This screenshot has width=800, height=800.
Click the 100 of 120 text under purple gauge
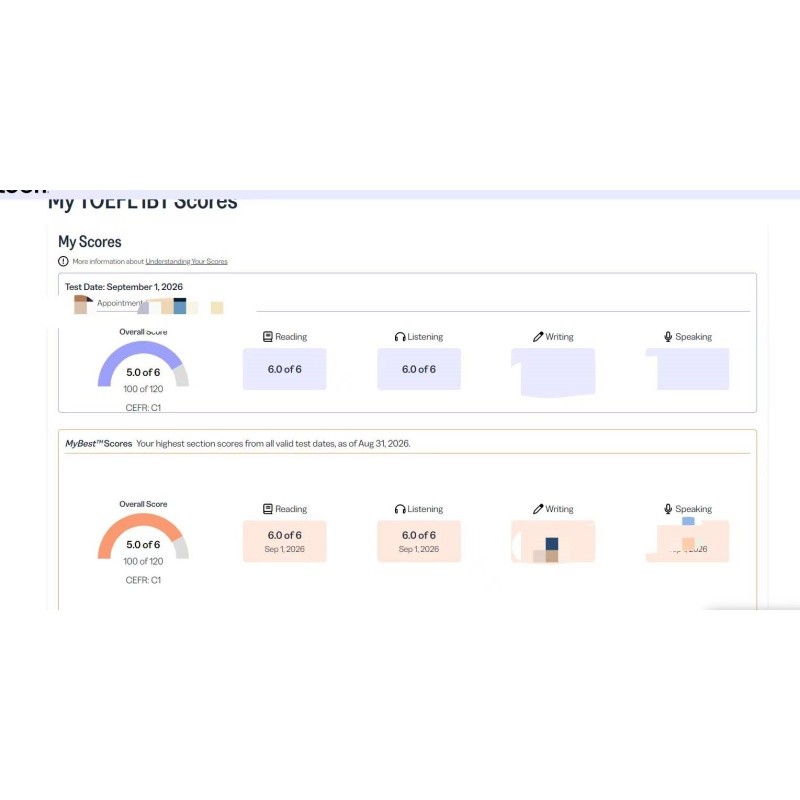(x=143, y=389)
